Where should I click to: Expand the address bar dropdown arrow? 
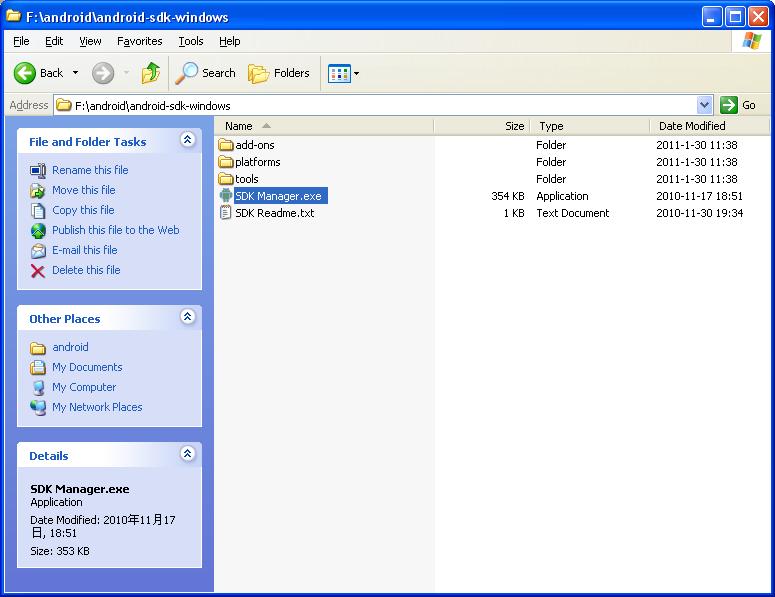[704, 105]
